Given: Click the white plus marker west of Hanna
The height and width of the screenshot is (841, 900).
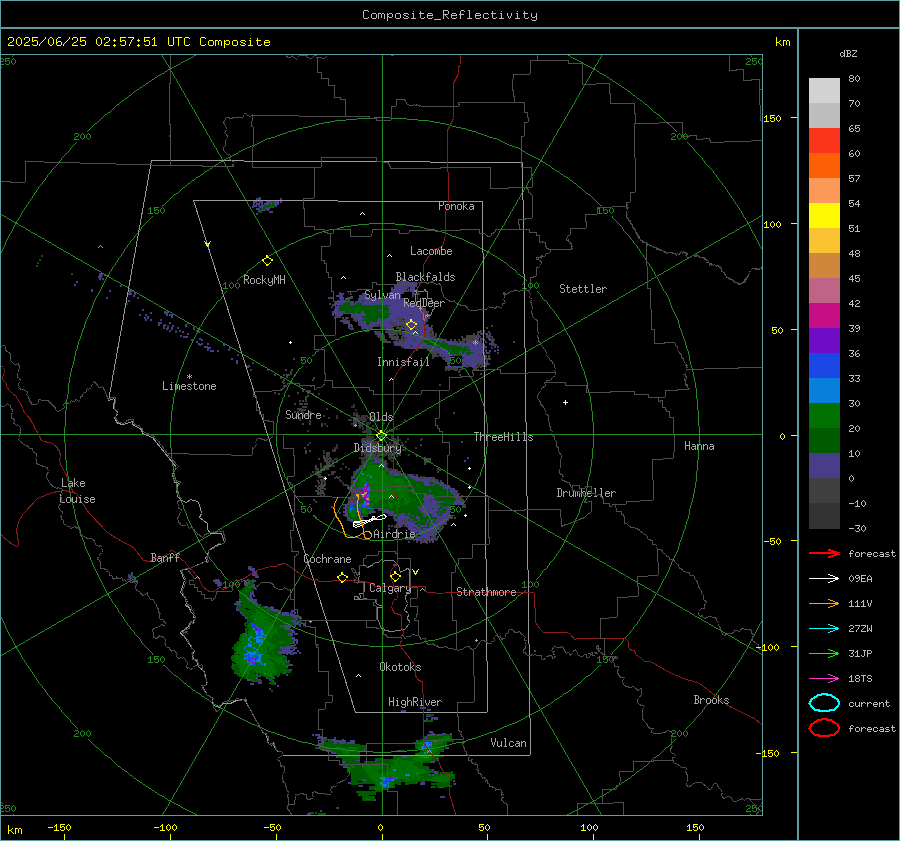Looking at the screenshot, I should click(565, 402).
